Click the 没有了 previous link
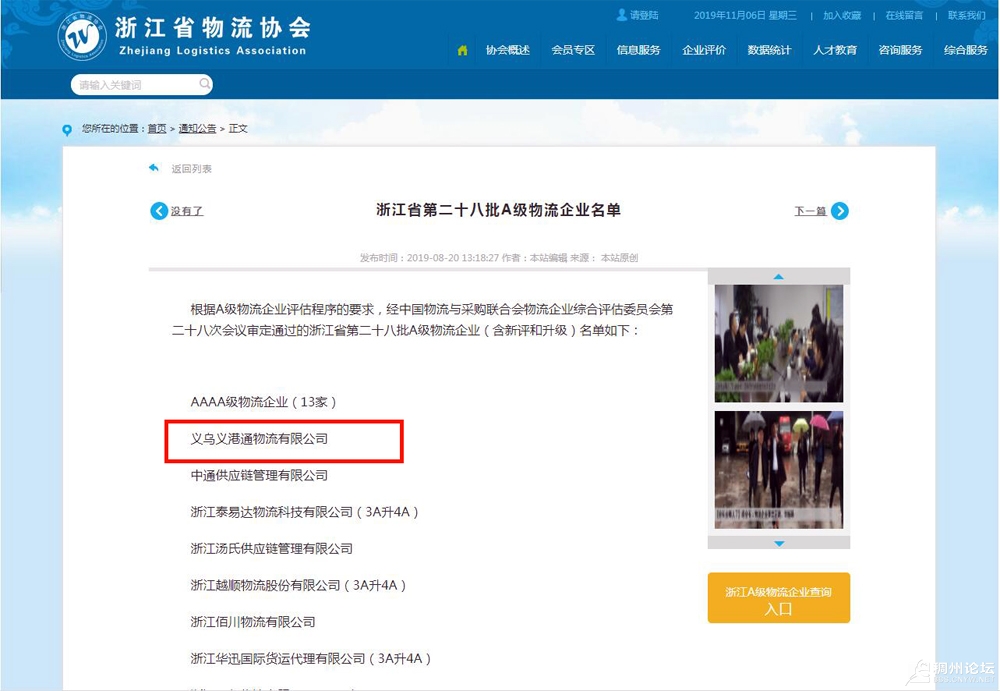Image resolution: width=1000 pixels, height=691 pixels. pos(187,211)
